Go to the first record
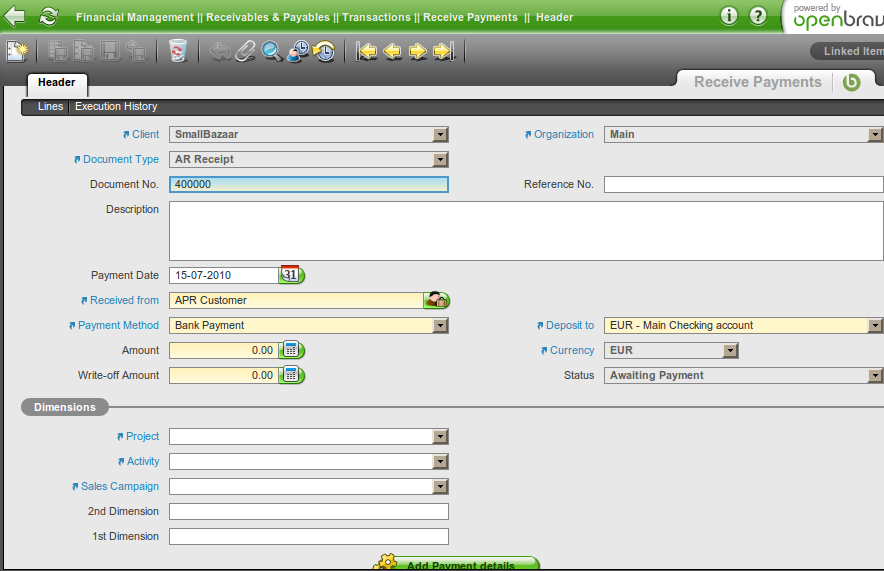 (x=366, y=51)
